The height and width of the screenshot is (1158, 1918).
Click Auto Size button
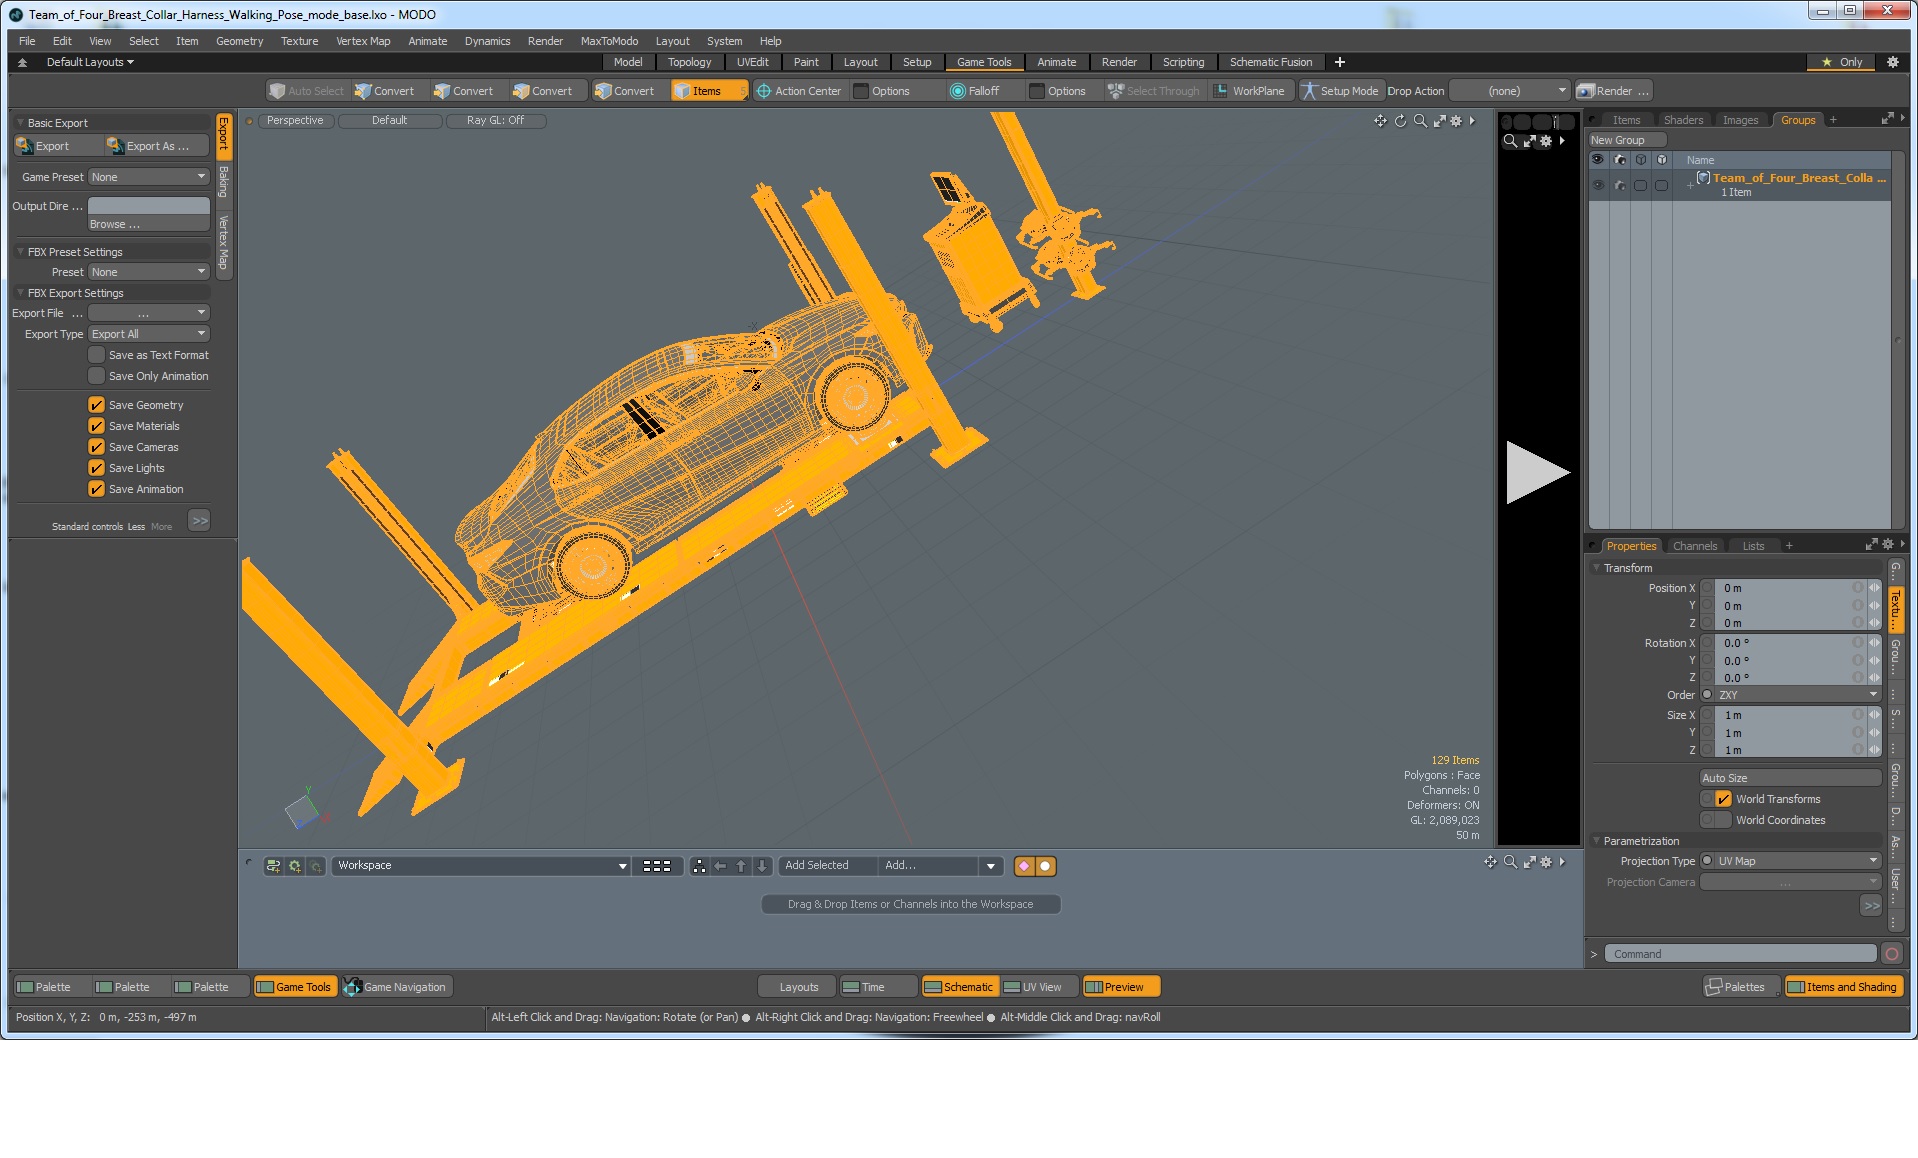(1790, 778)
